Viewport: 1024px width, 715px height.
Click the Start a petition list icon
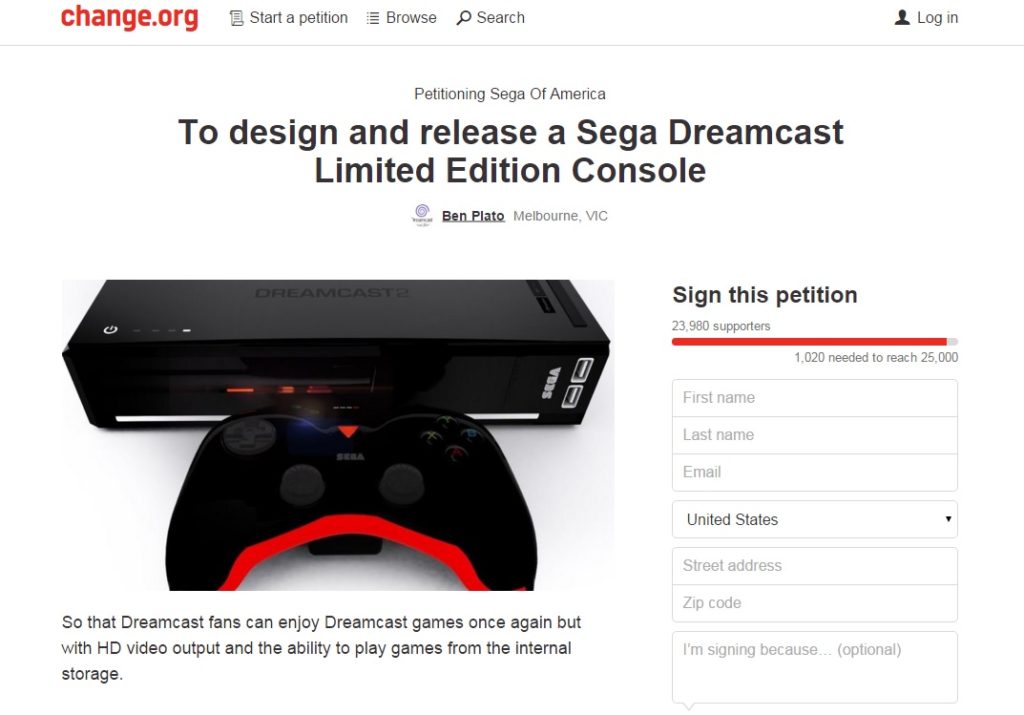[235, 17]
